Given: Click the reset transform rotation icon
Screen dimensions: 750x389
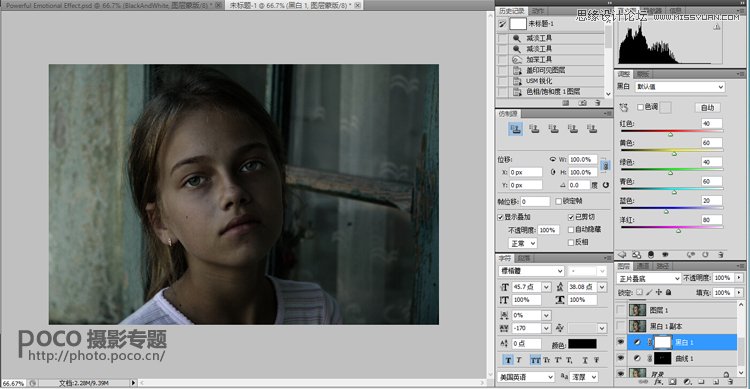Looking at the screenshot, I should [x=606, y=185].
